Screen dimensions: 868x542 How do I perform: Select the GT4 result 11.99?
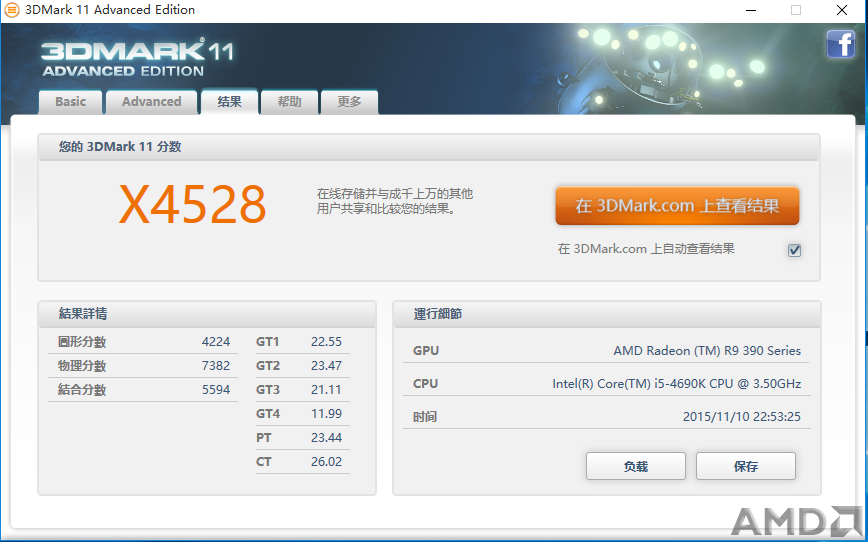[x=327, y=414]
